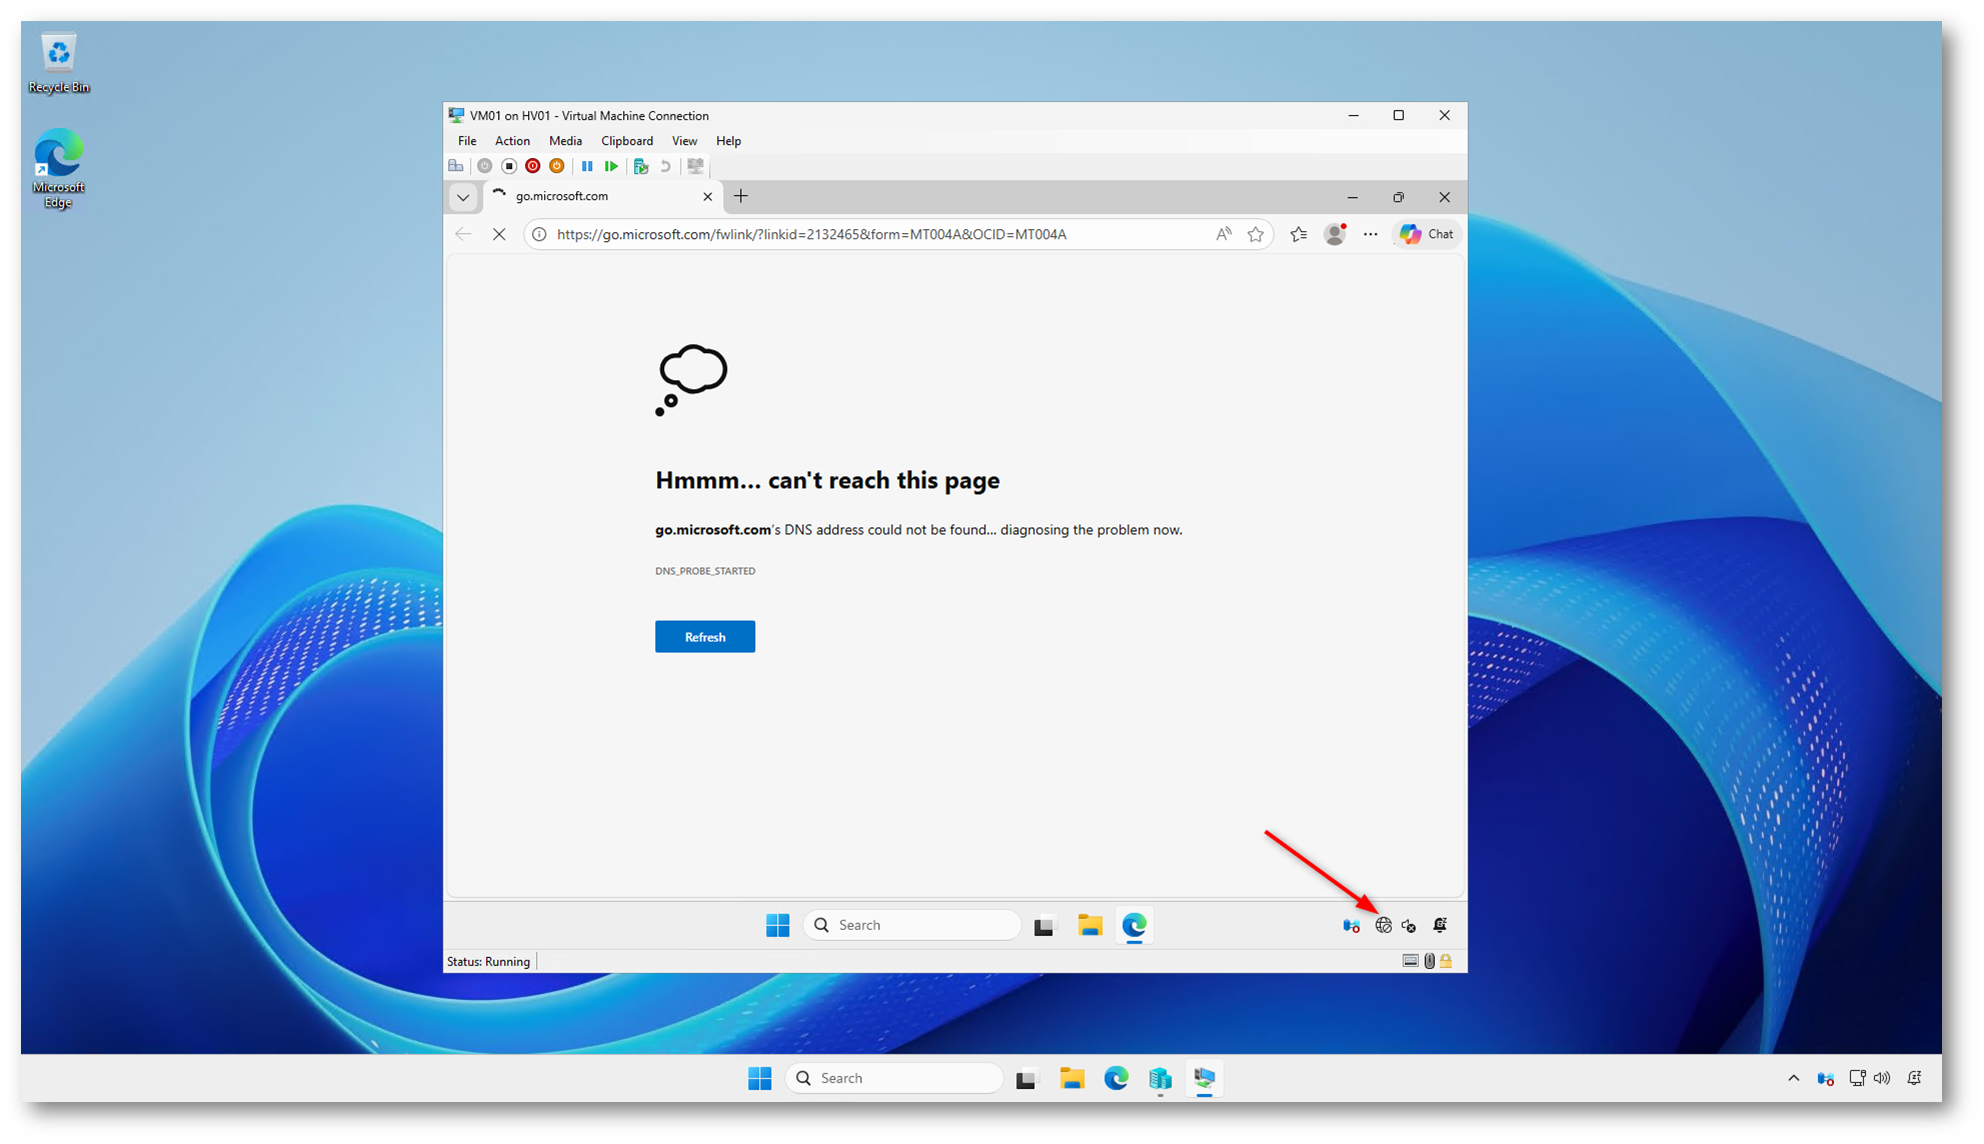Open the Copilot Chat button
The width and height of the screenshot is (1984, 1144).
coord(1428,234)
